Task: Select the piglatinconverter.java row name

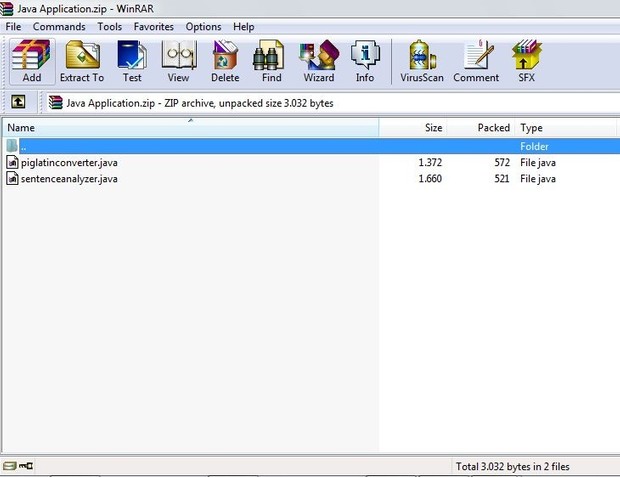Action: pyautogui.click(x=69, y=163)
